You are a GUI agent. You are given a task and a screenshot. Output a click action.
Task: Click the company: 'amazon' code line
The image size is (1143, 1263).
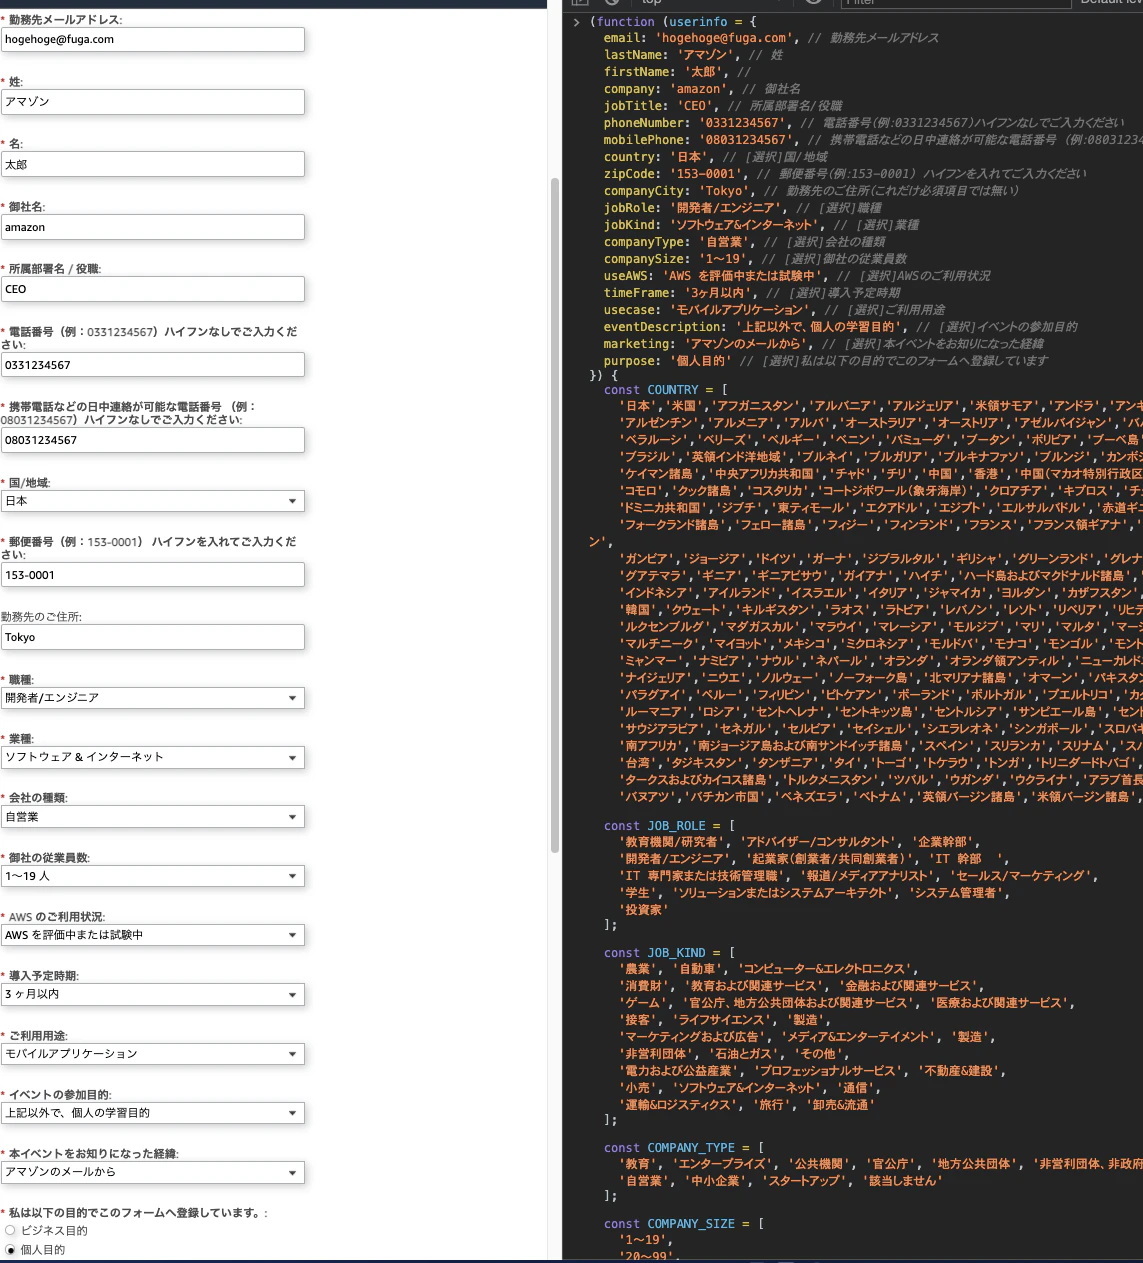pos(702,89)
